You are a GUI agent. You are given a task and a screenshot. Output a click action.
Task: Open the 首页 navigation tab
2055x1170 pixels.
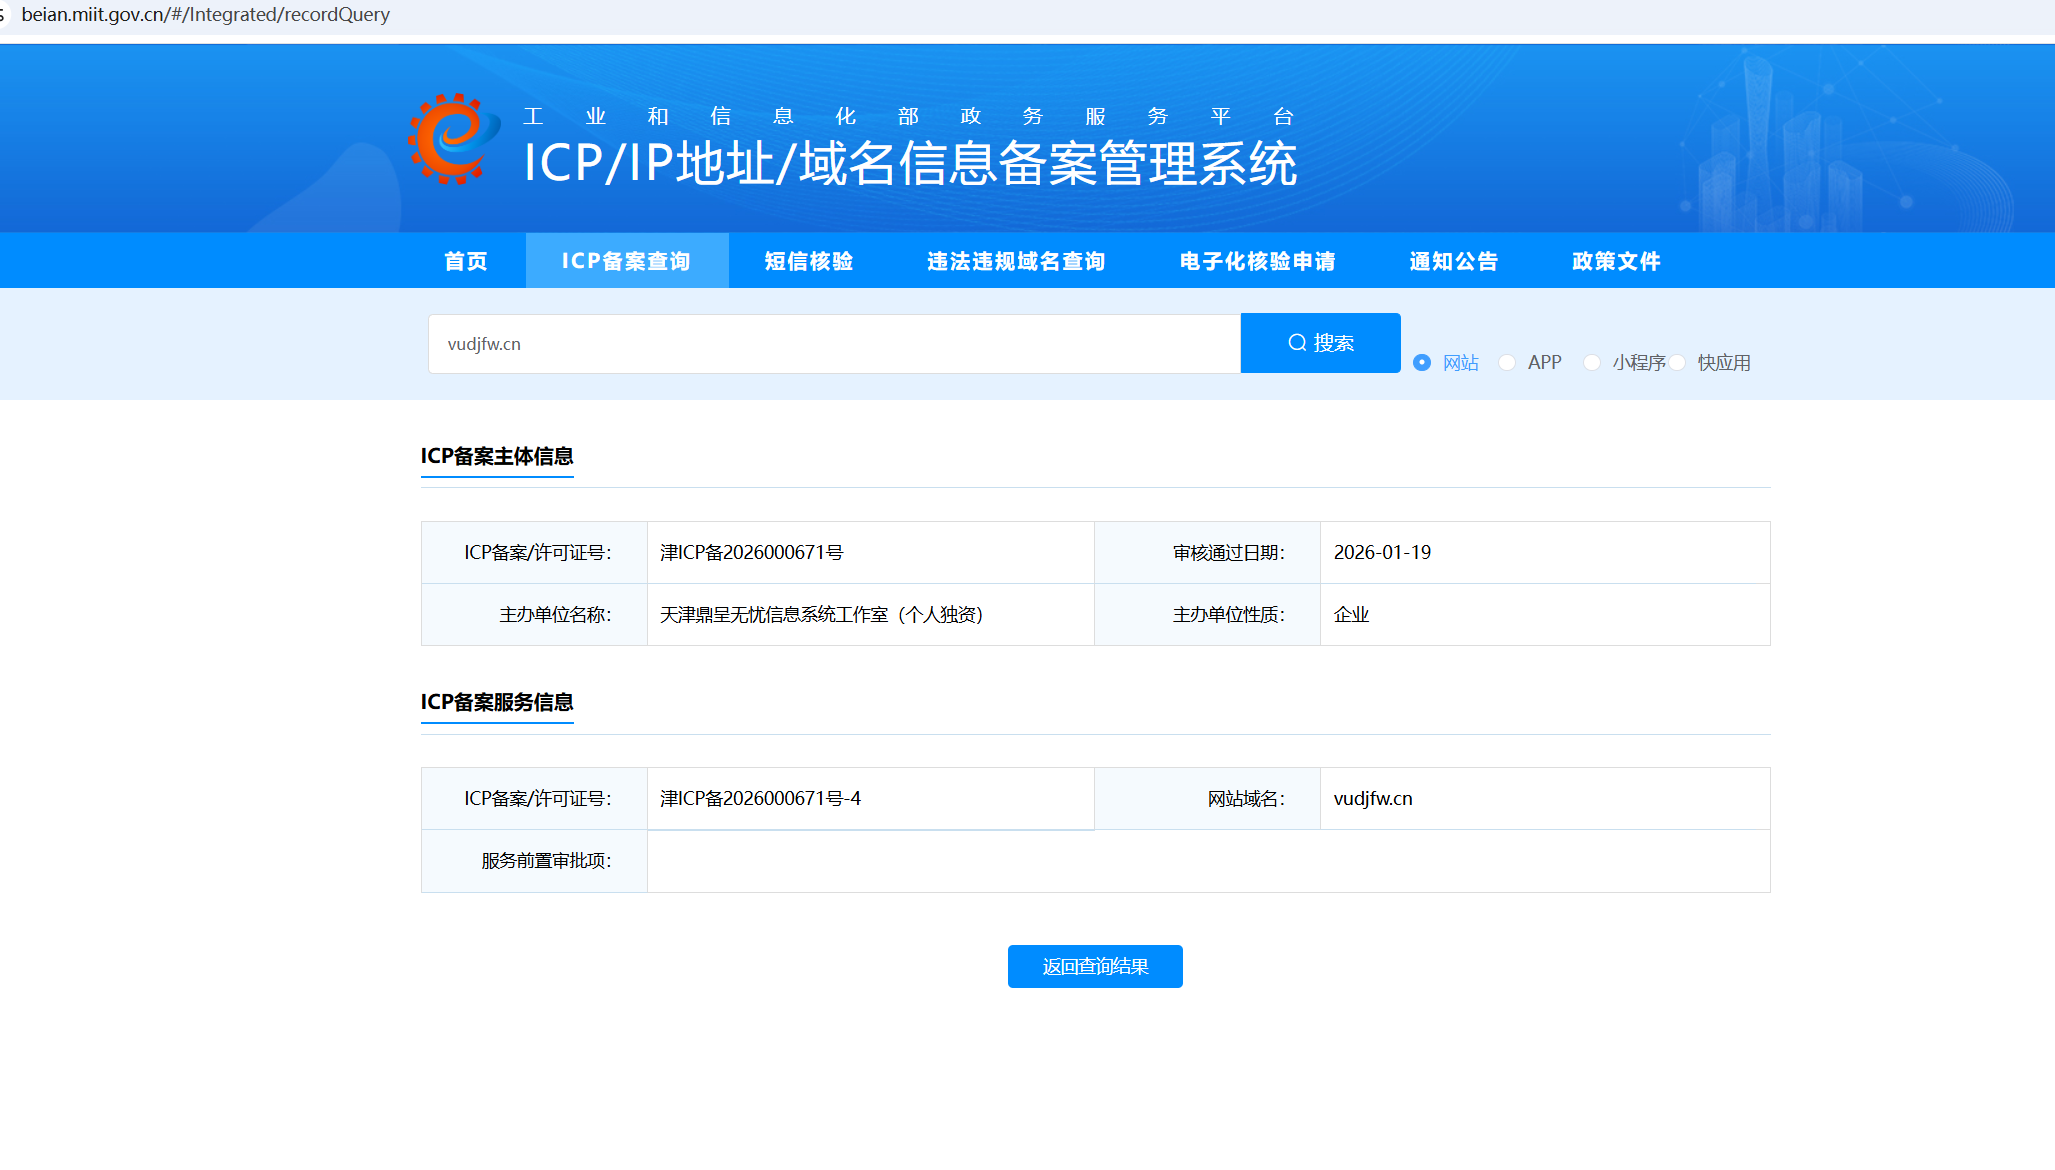(465, 261)
